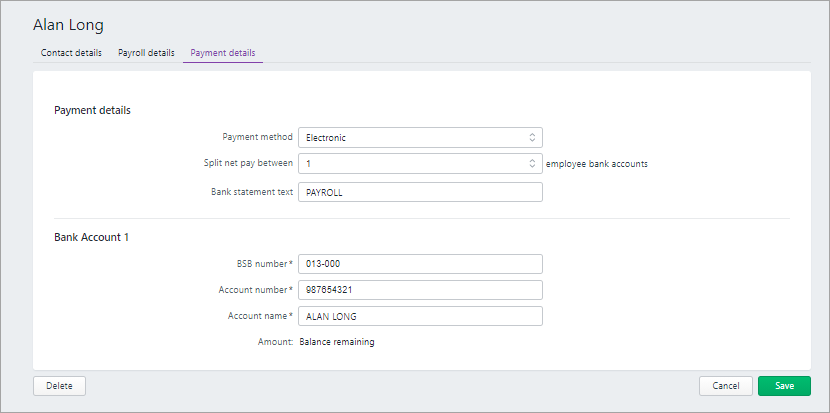Screen dimensions: 830x413
Task: Click into the Account number field
Action: point(420,290)
